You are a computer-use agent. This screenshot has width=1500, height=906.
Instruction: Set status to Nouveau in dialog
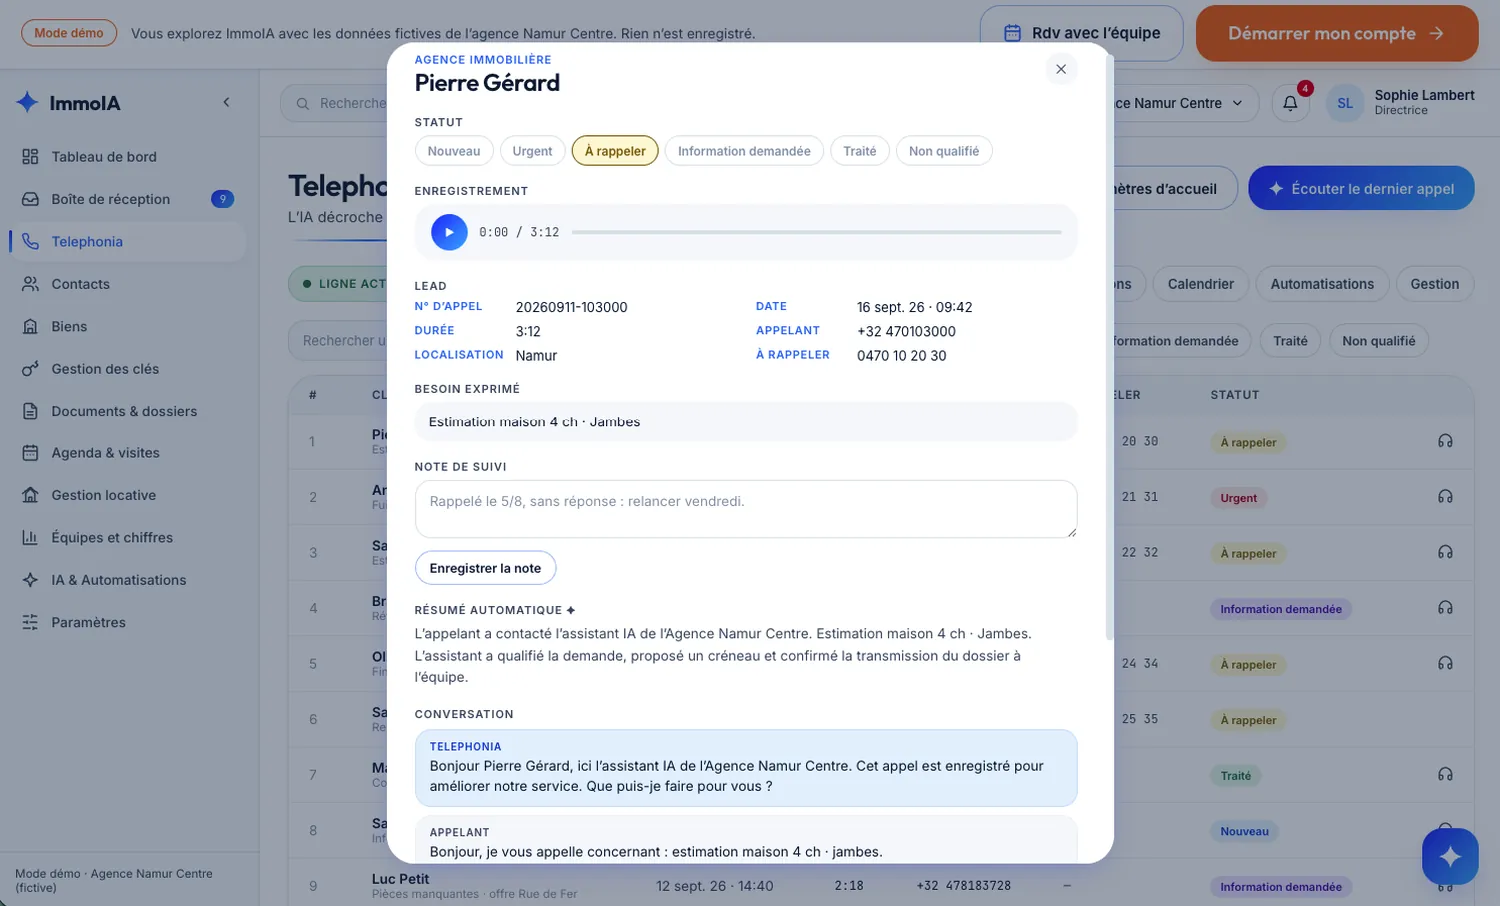[454, 151]
